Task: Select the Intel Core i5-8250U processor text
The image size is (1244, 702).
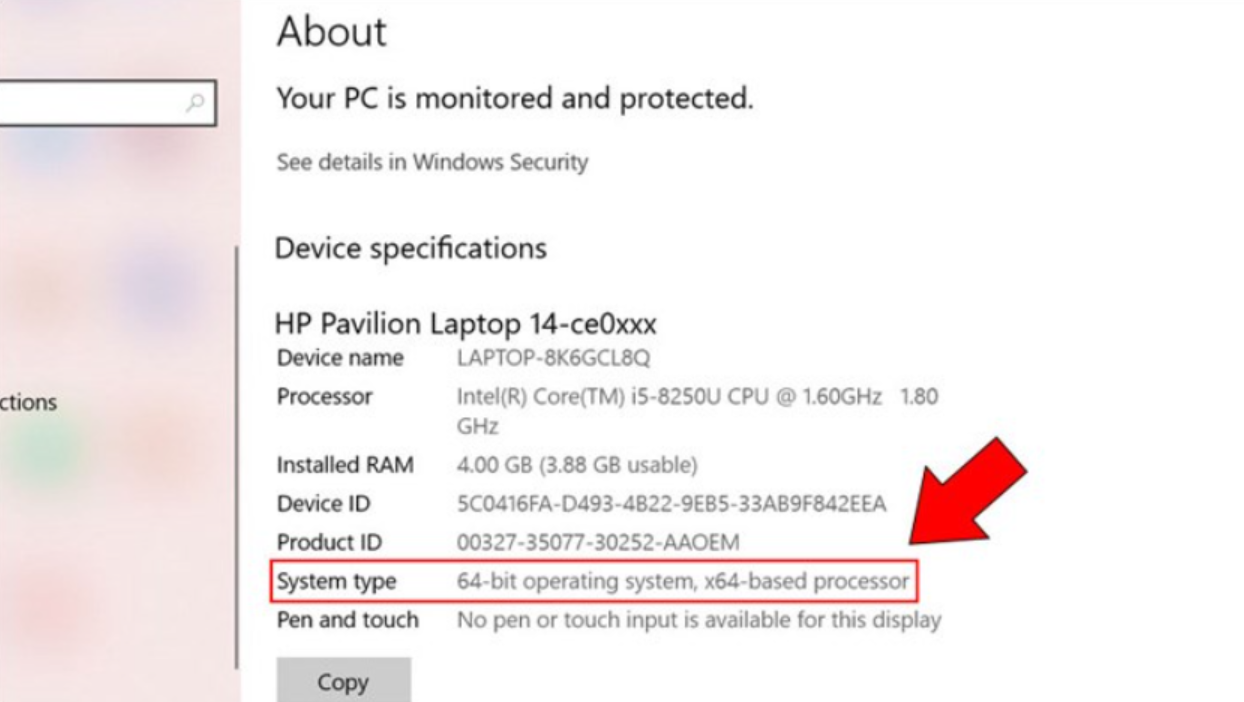Action: pos(668,397)
